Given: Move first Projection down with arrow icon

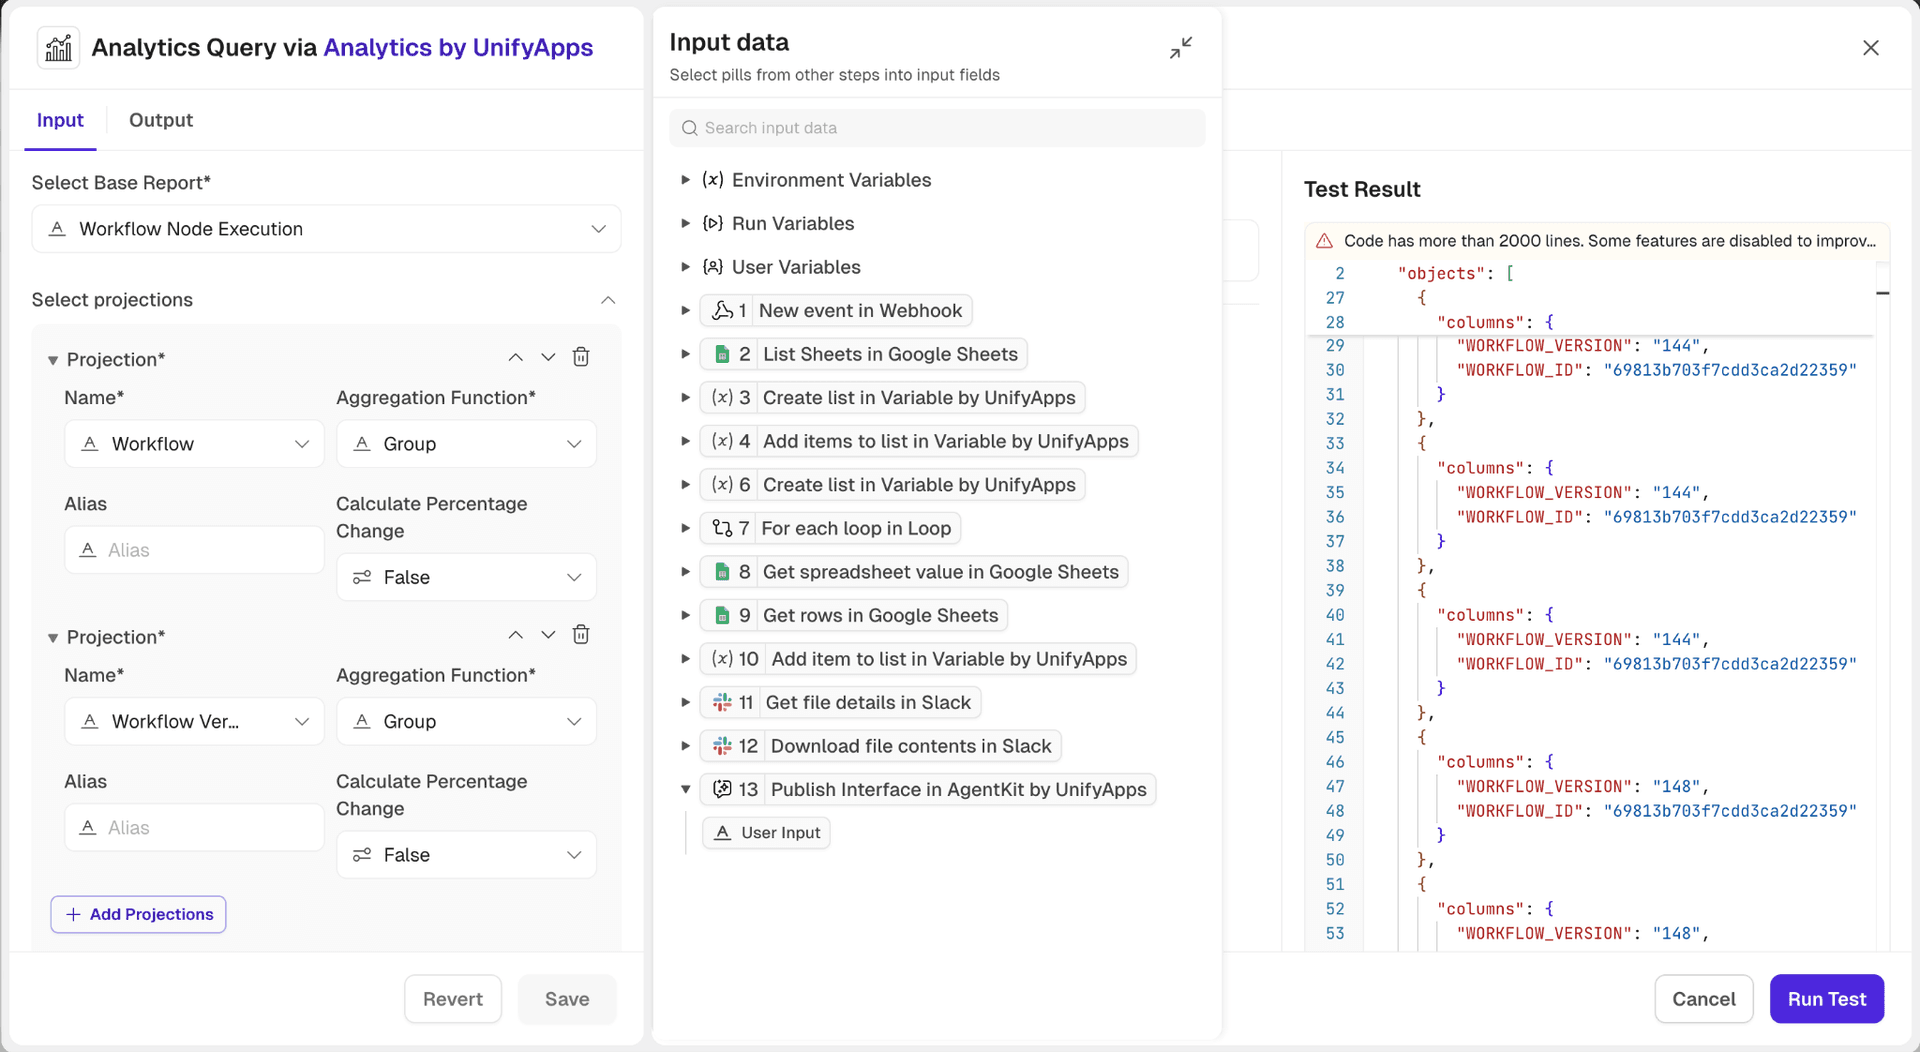Looking at the screenshot, I should (548, 357).
